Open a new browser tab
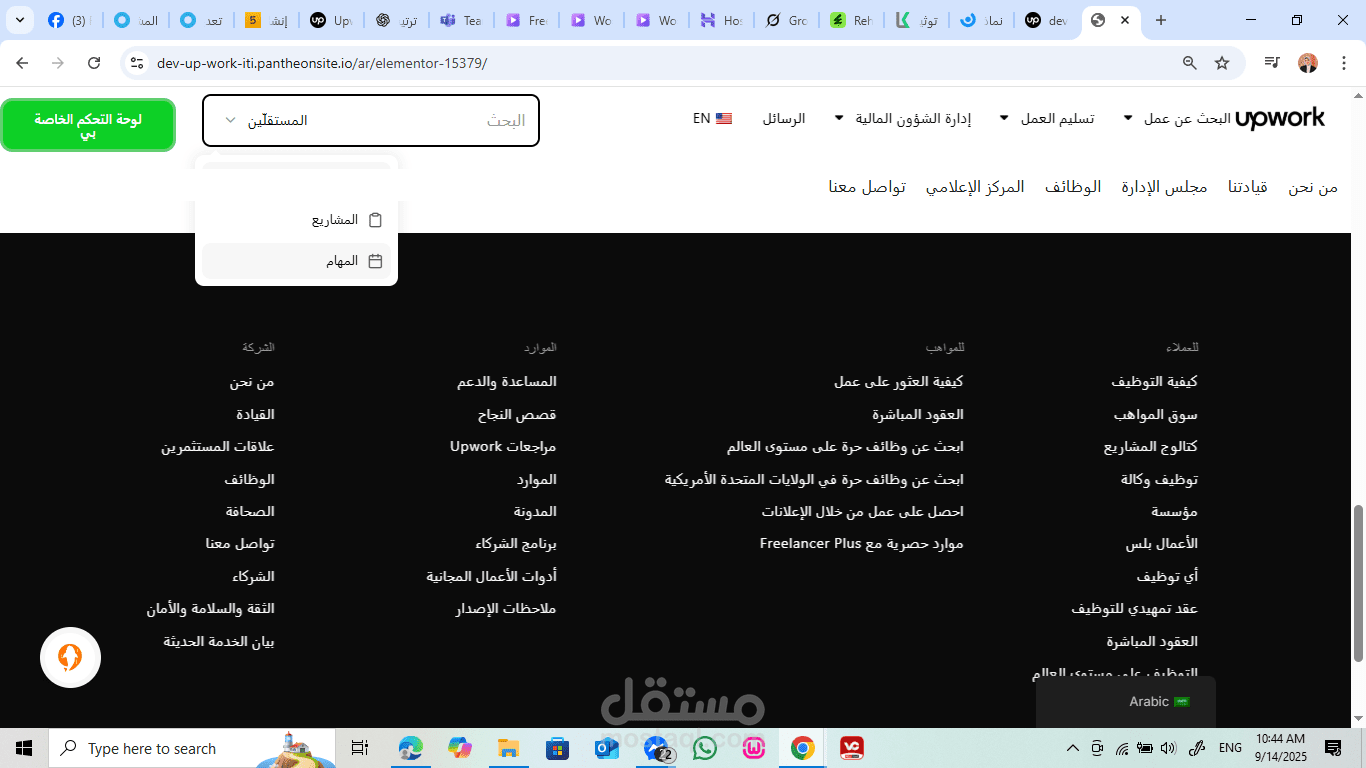The height and width of the screenshot is (768, 1366). [1161, 20]
